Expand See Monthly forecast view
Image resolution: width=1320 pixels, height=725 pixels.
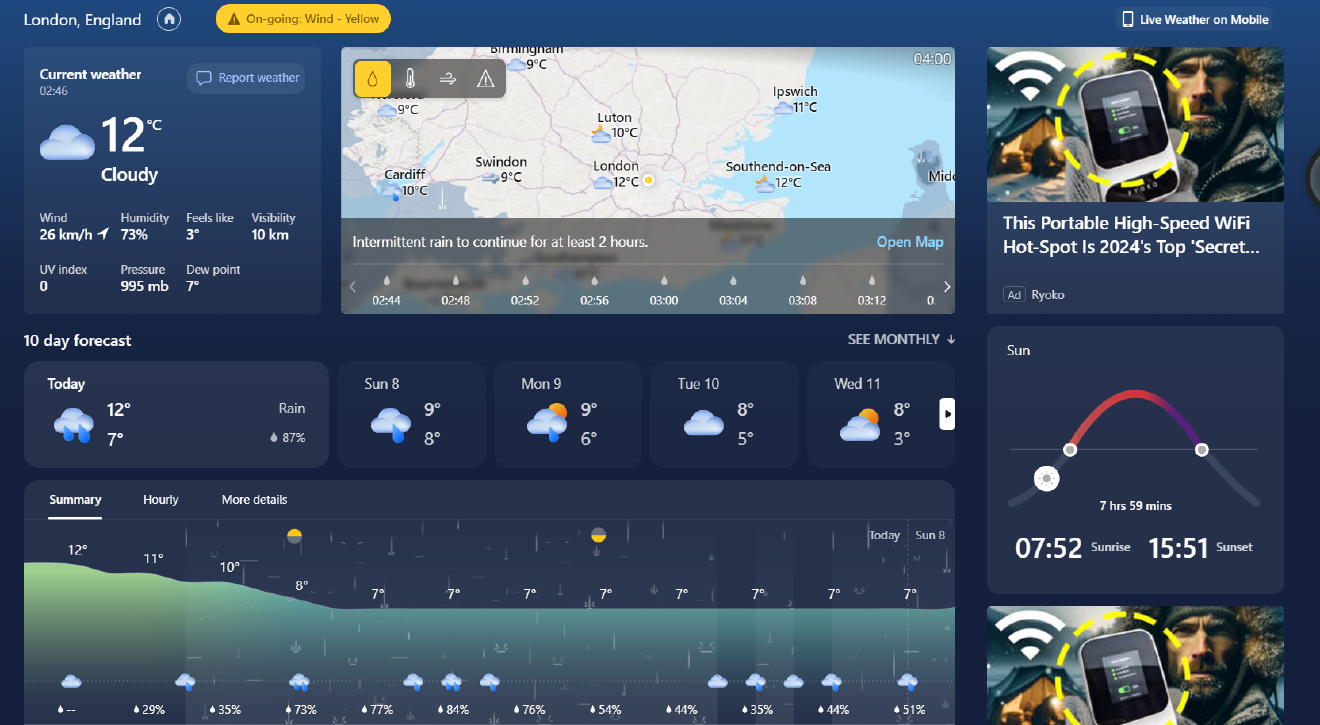899,339
